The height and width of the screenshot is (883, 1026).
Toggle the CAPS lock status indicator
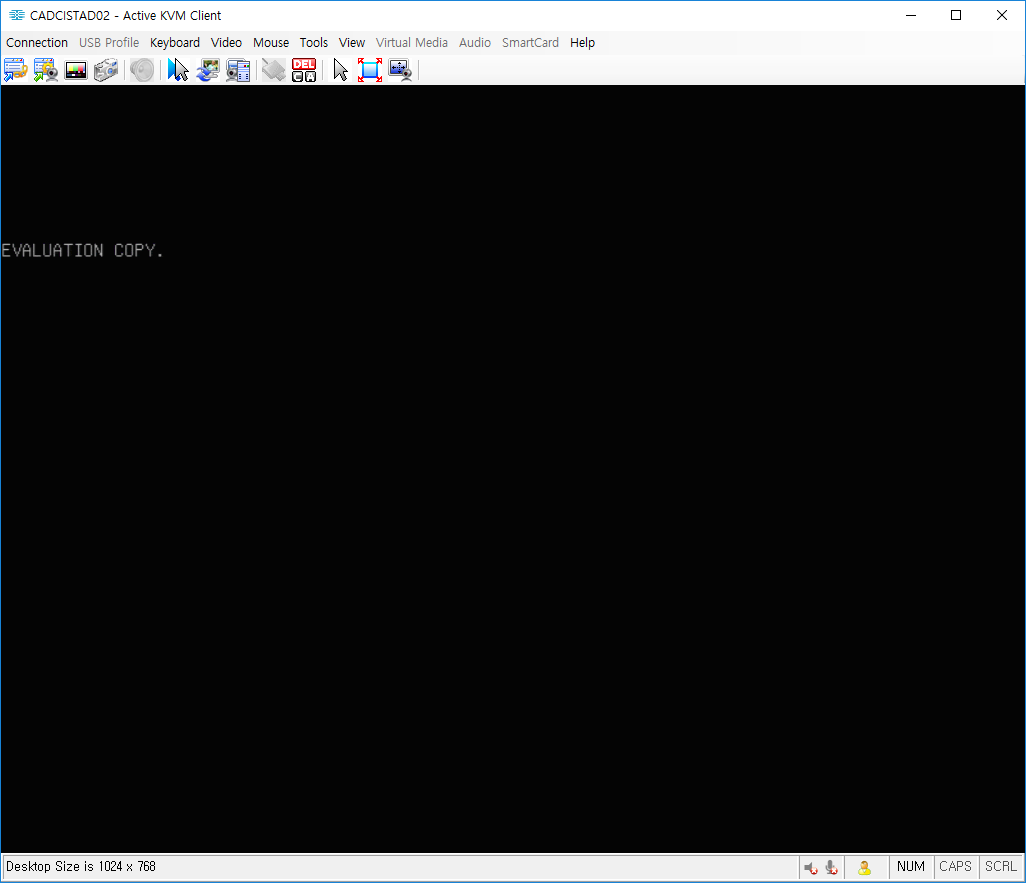955,867
